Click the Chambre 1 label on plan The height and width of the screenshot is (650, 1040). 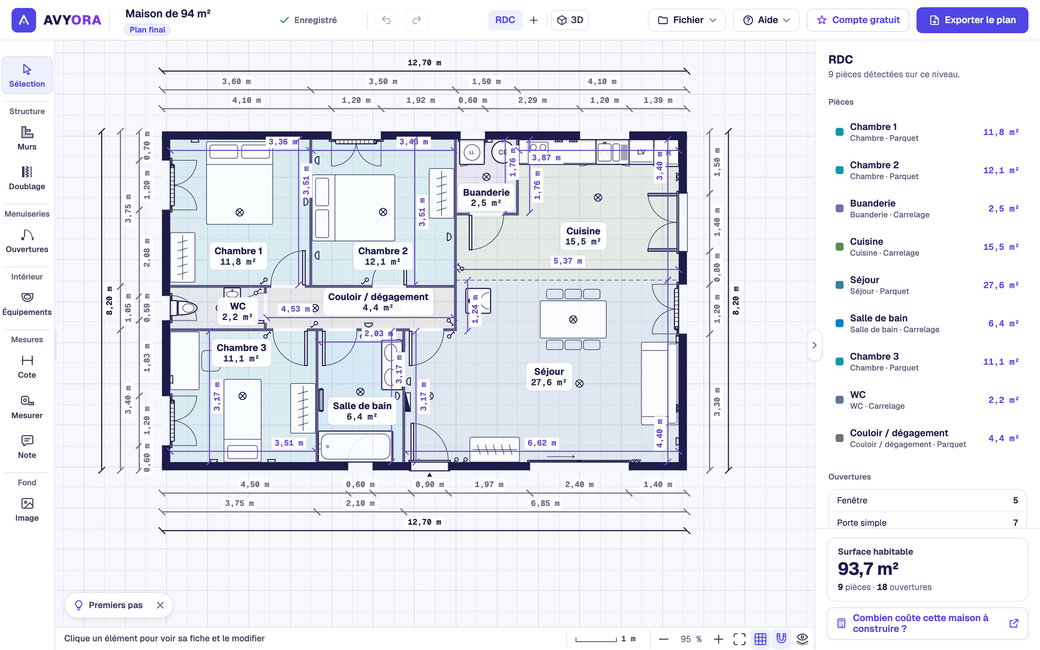(238, 256)
